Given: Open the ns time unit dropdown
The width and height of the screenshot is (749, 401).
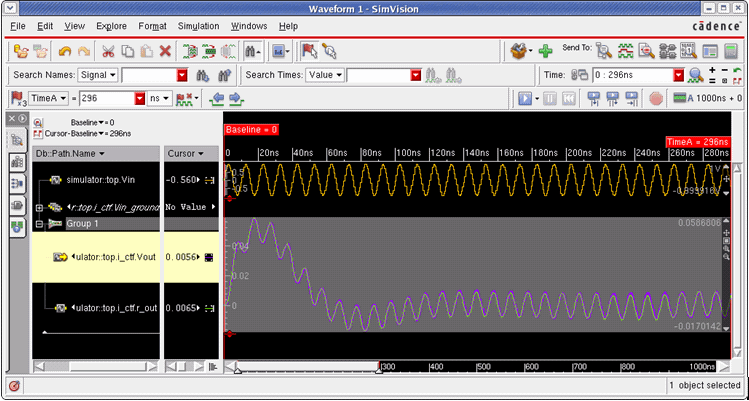Looking at the screenshot, I should 160,99.
